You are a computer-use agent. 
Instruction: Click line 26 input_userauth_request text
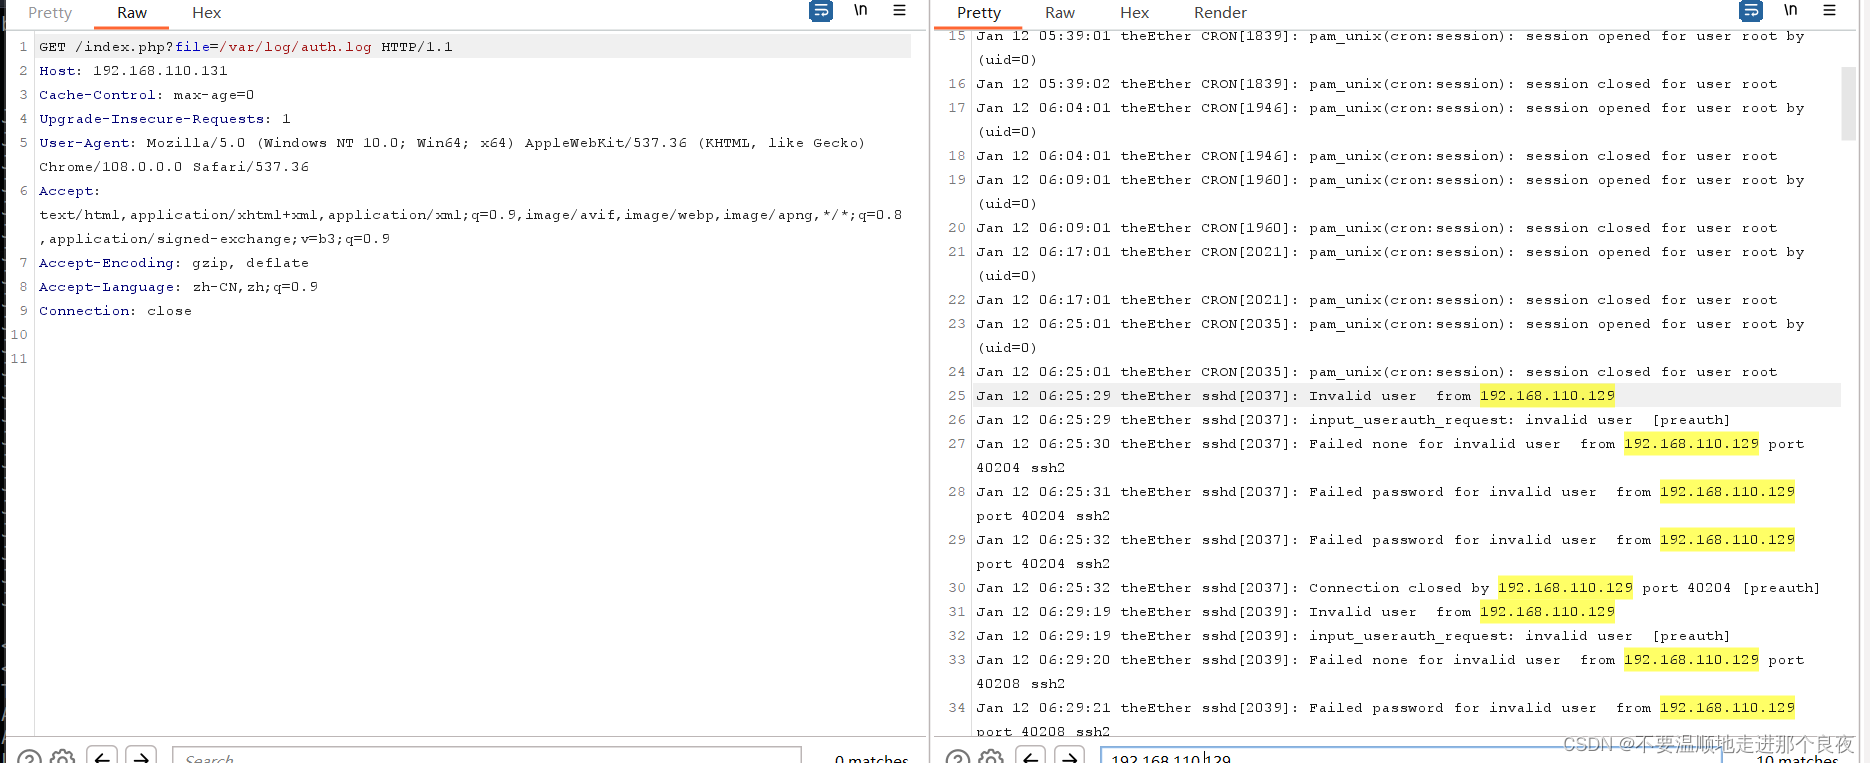pos(1411,420)
